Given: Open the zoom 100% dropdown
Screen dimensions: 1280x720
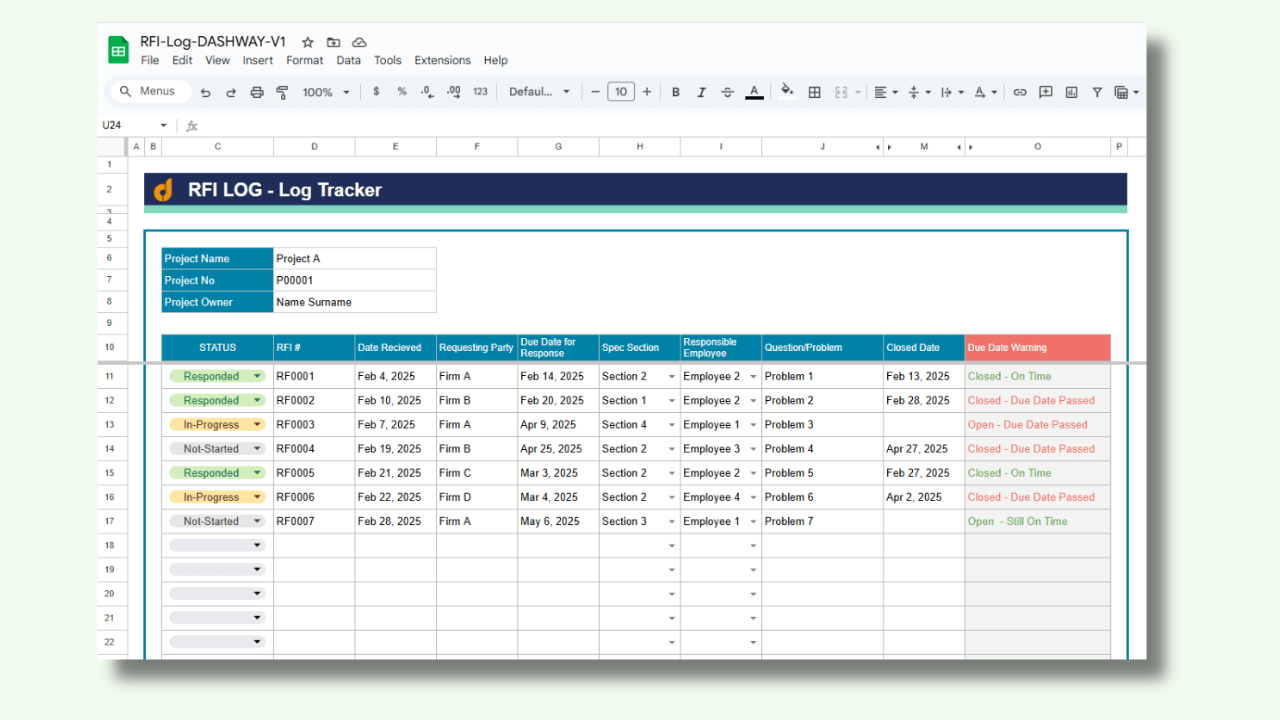Looking at the screenshot, I should (x=326, y=92).
